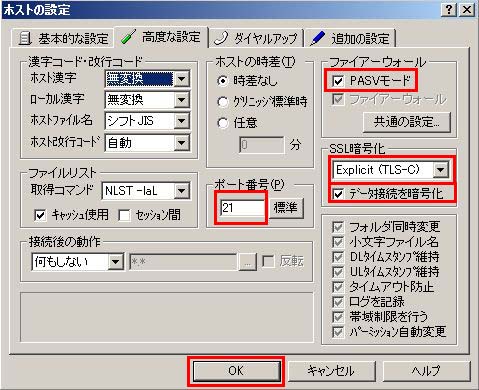Viewport: 479px width, 390px height.
Task: Toggle the PASVモード checkbox
Action: pyautogui.click(x=338, y=81)
